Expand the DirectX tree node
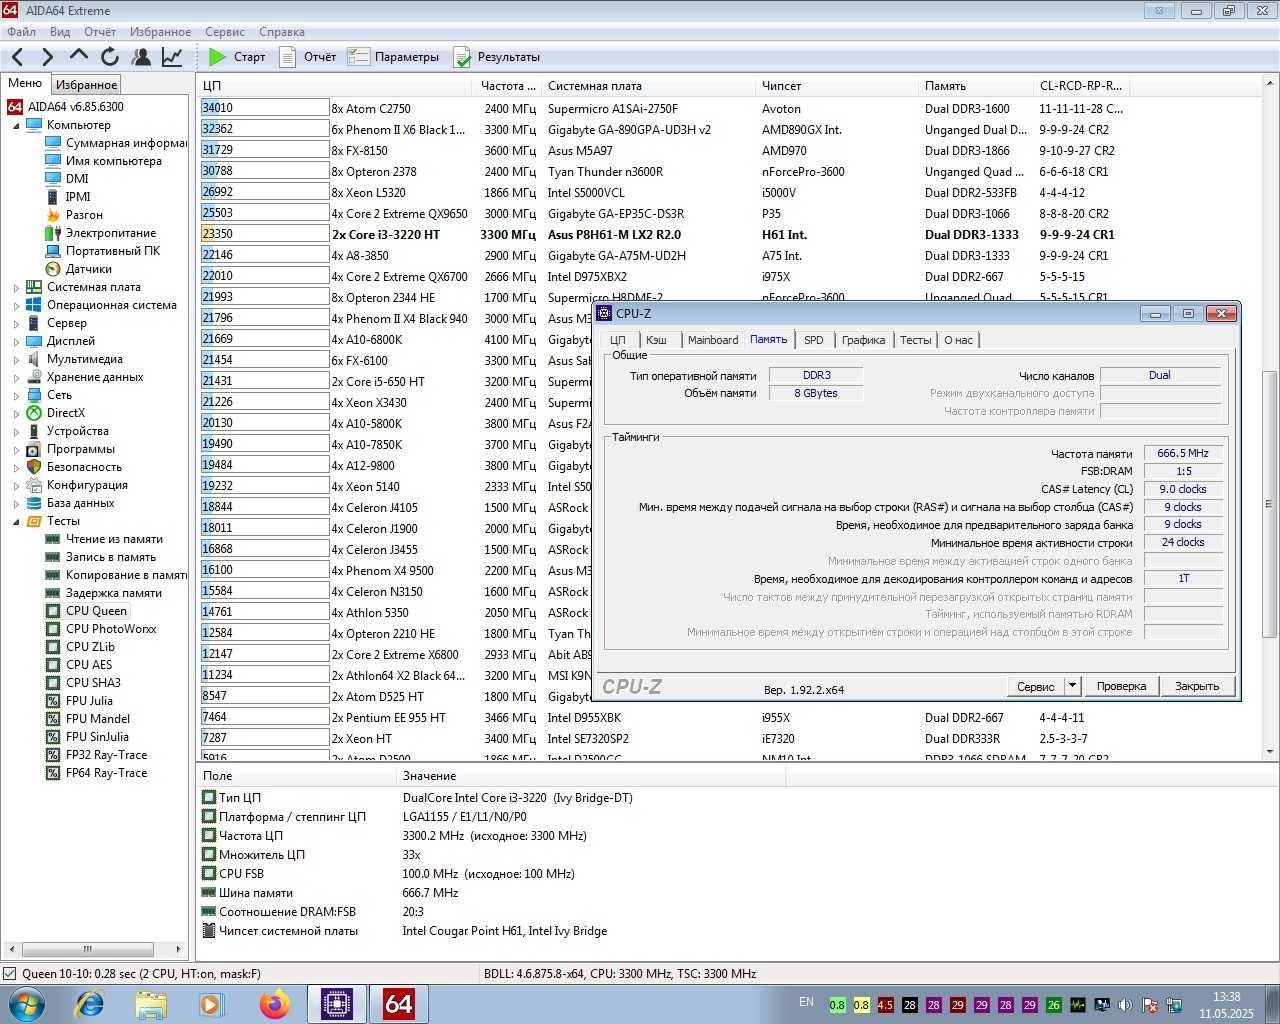The image size is (1280, 1024). [16, 414]
